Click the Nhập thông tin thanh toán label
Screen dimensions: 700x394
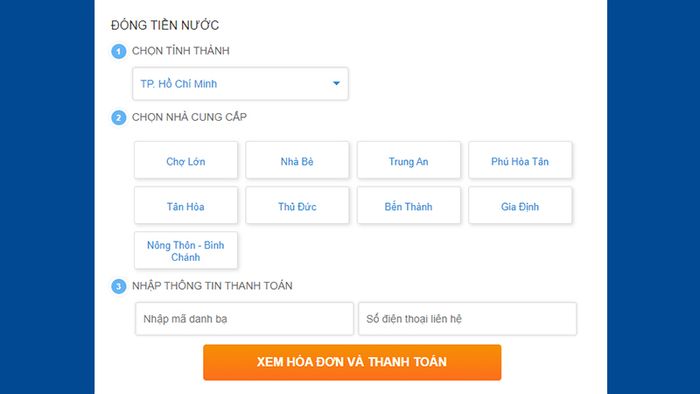click(212, 286)
